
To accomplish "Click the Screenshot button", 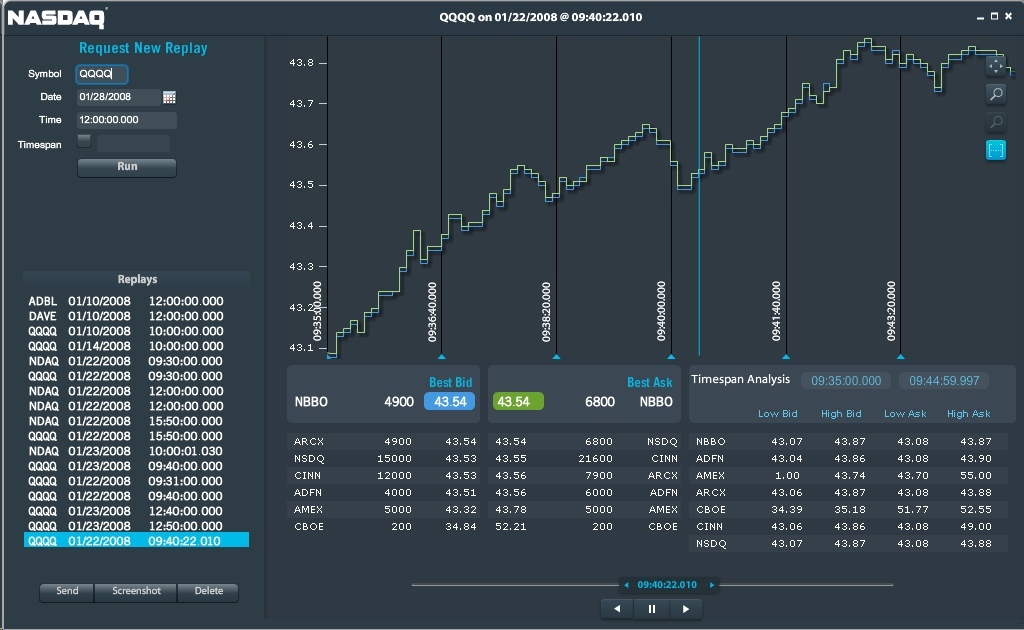I will [136, 591].
